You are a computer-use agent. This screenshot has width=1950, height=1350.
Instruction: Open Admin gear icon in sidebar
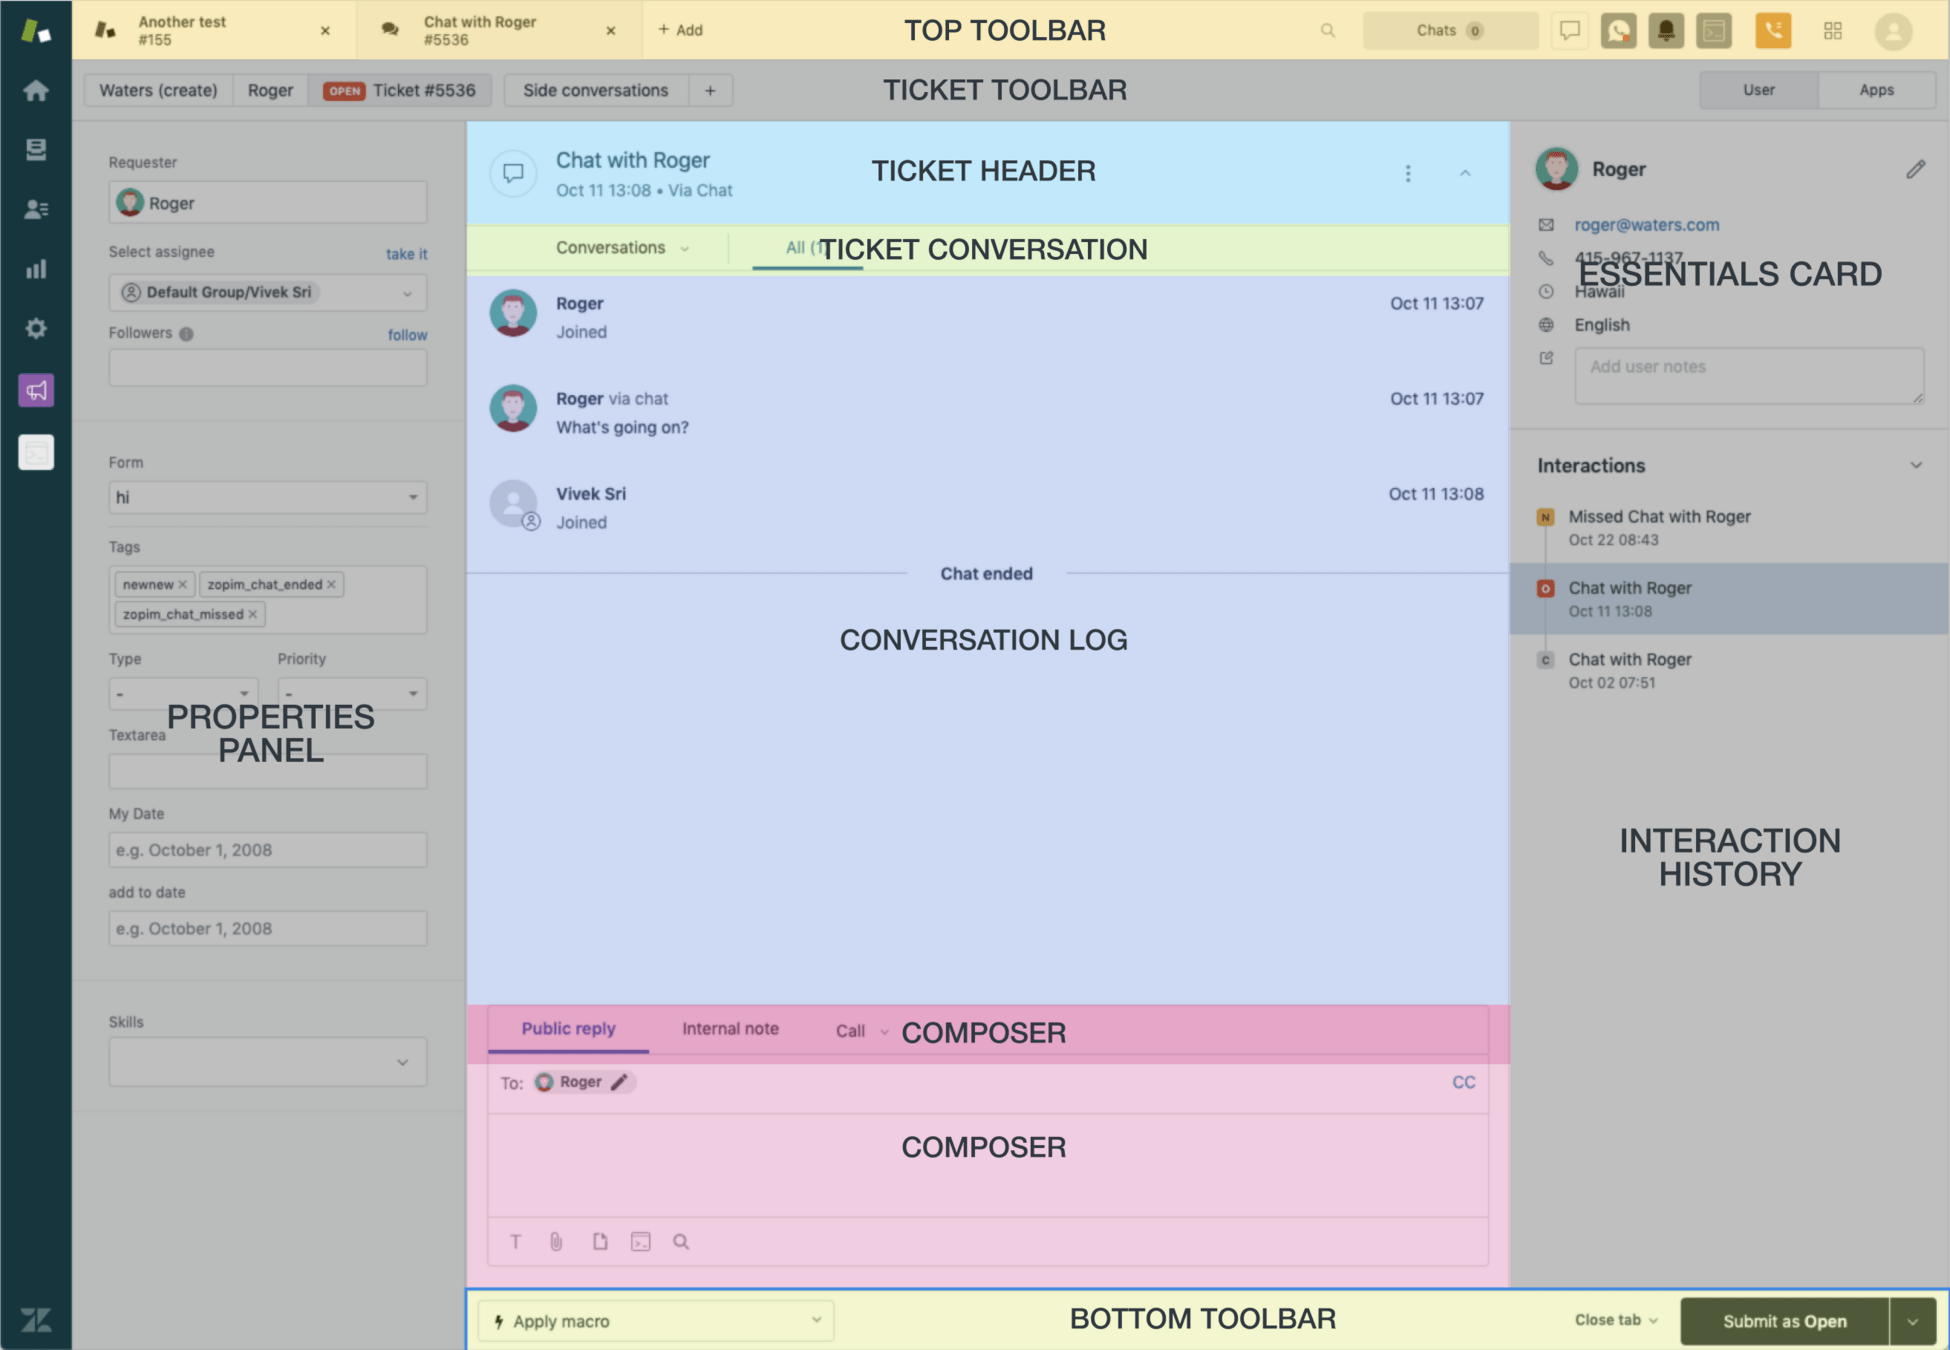pyautogui.click(x=36, y=329)
